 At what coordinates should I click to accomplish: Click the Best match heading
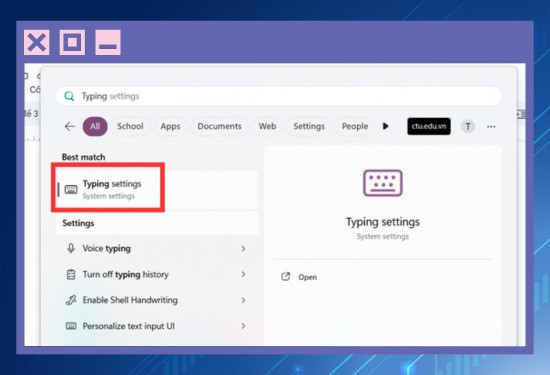[83, 157]
